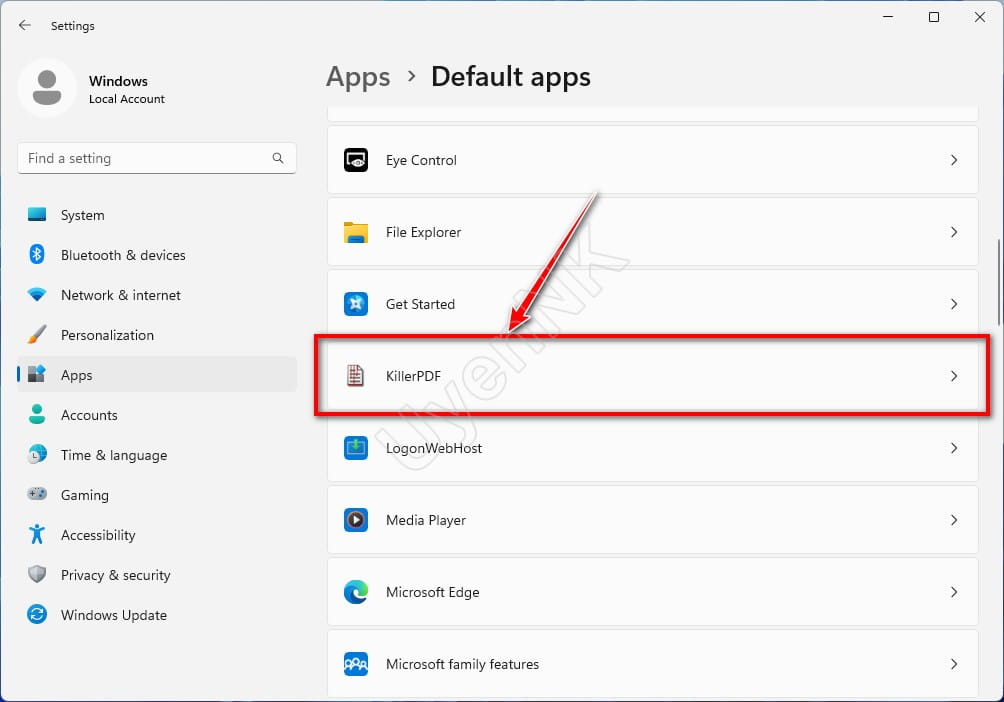Click the LogonWebHost app icon
The width and height of the screenshot is (1004, 702).
click(x=356, y=448)
